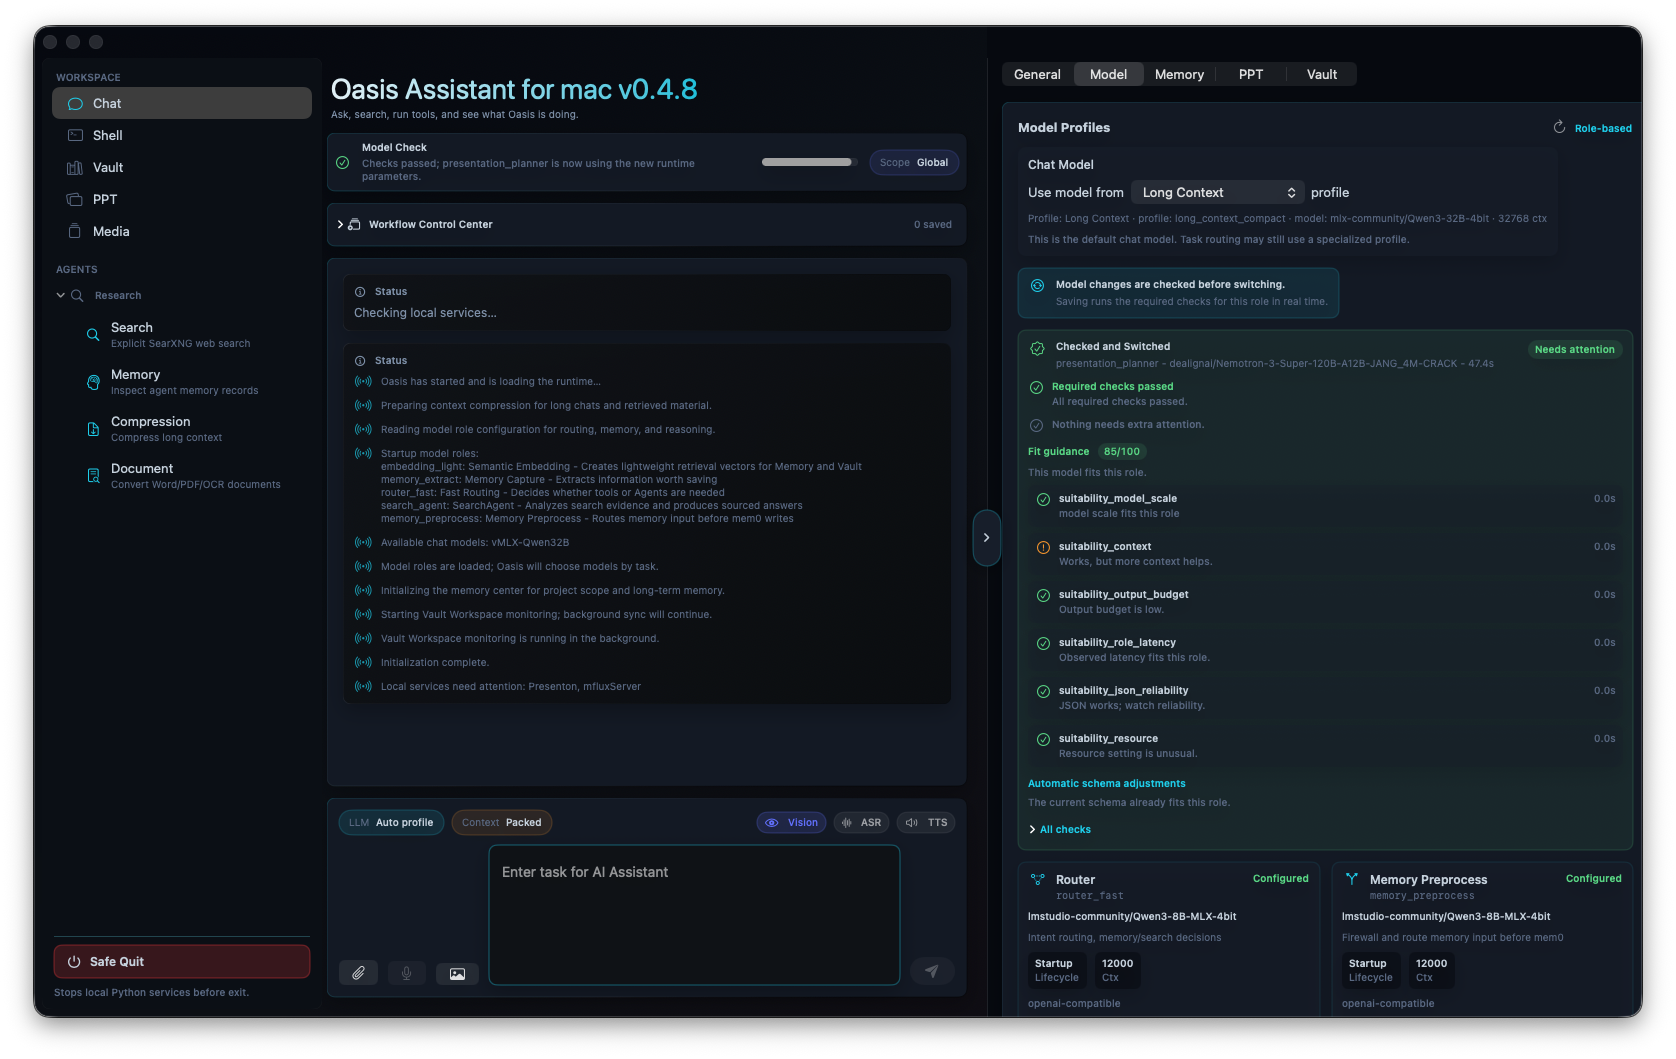Click the orange suitability_context warning icon

coord(1043,547)
